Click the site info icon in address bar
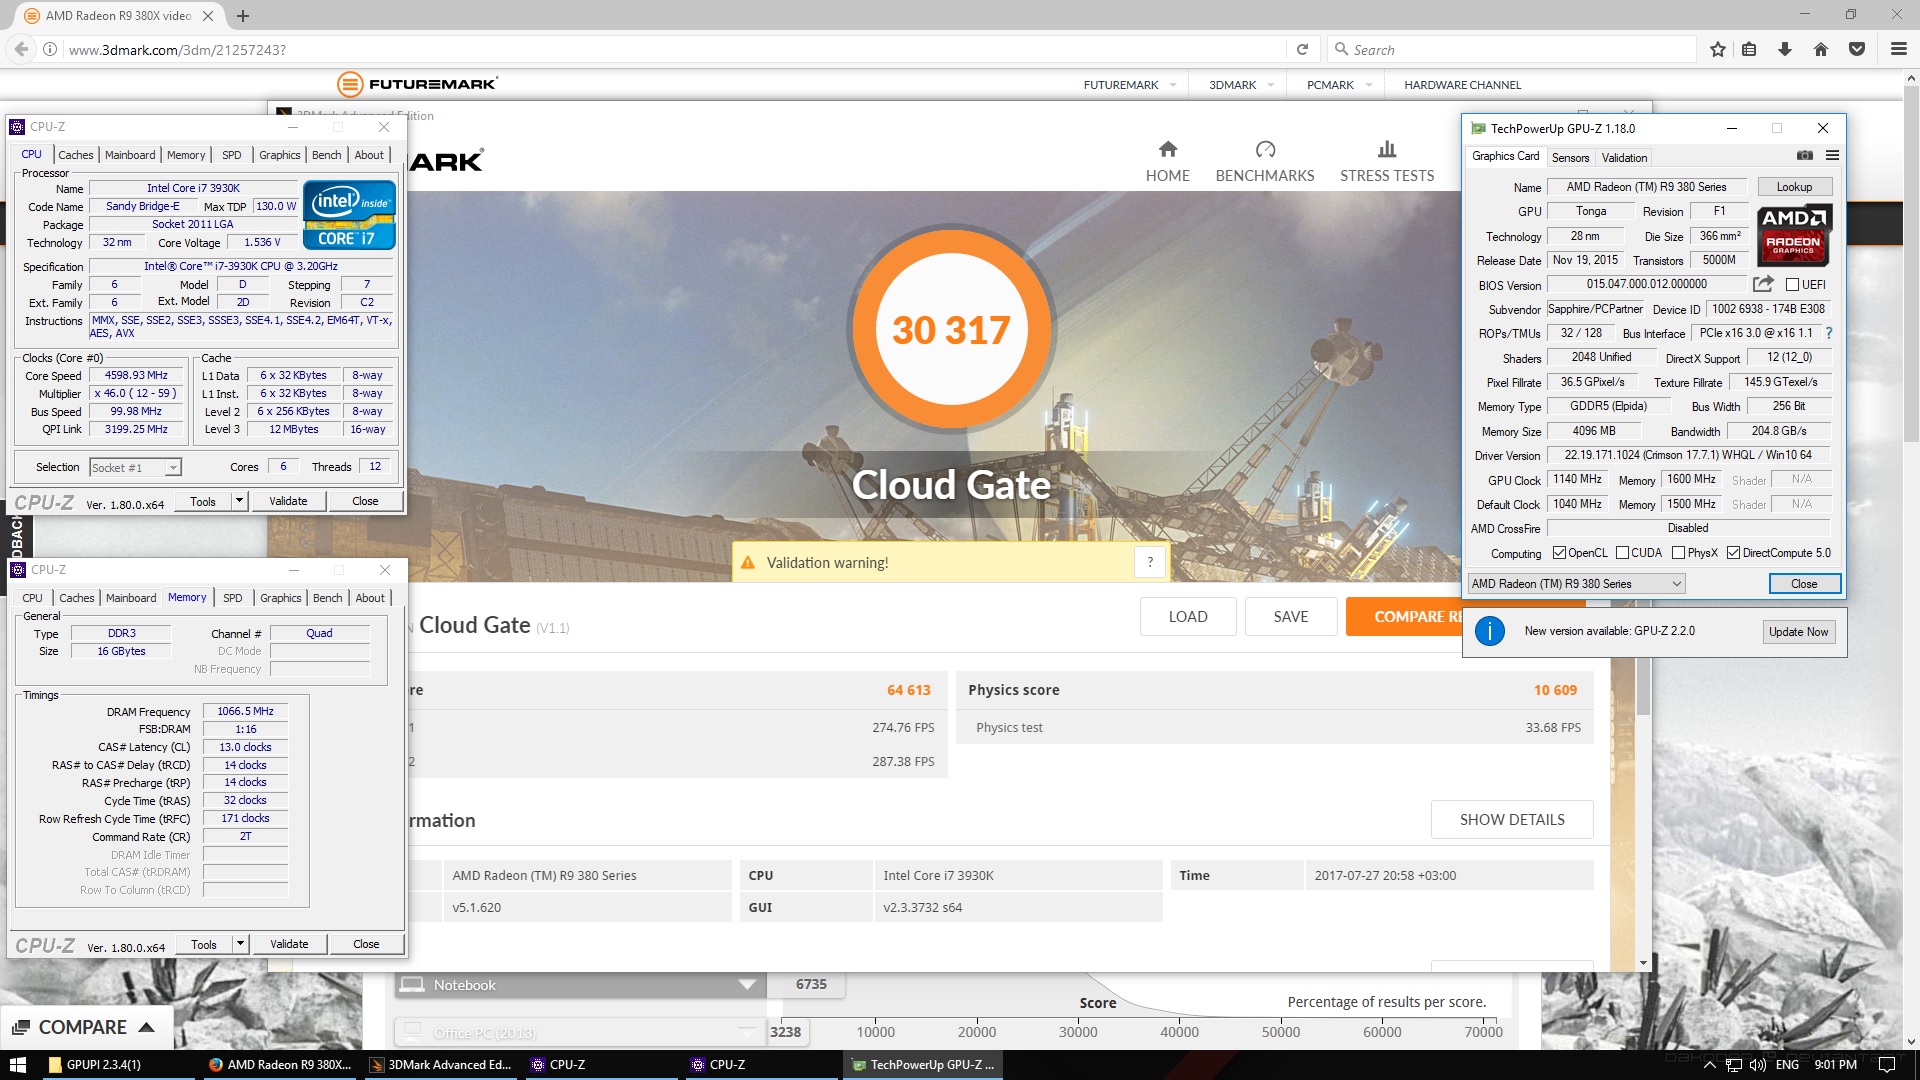1920x1080 pixels. tap(49, 49)
